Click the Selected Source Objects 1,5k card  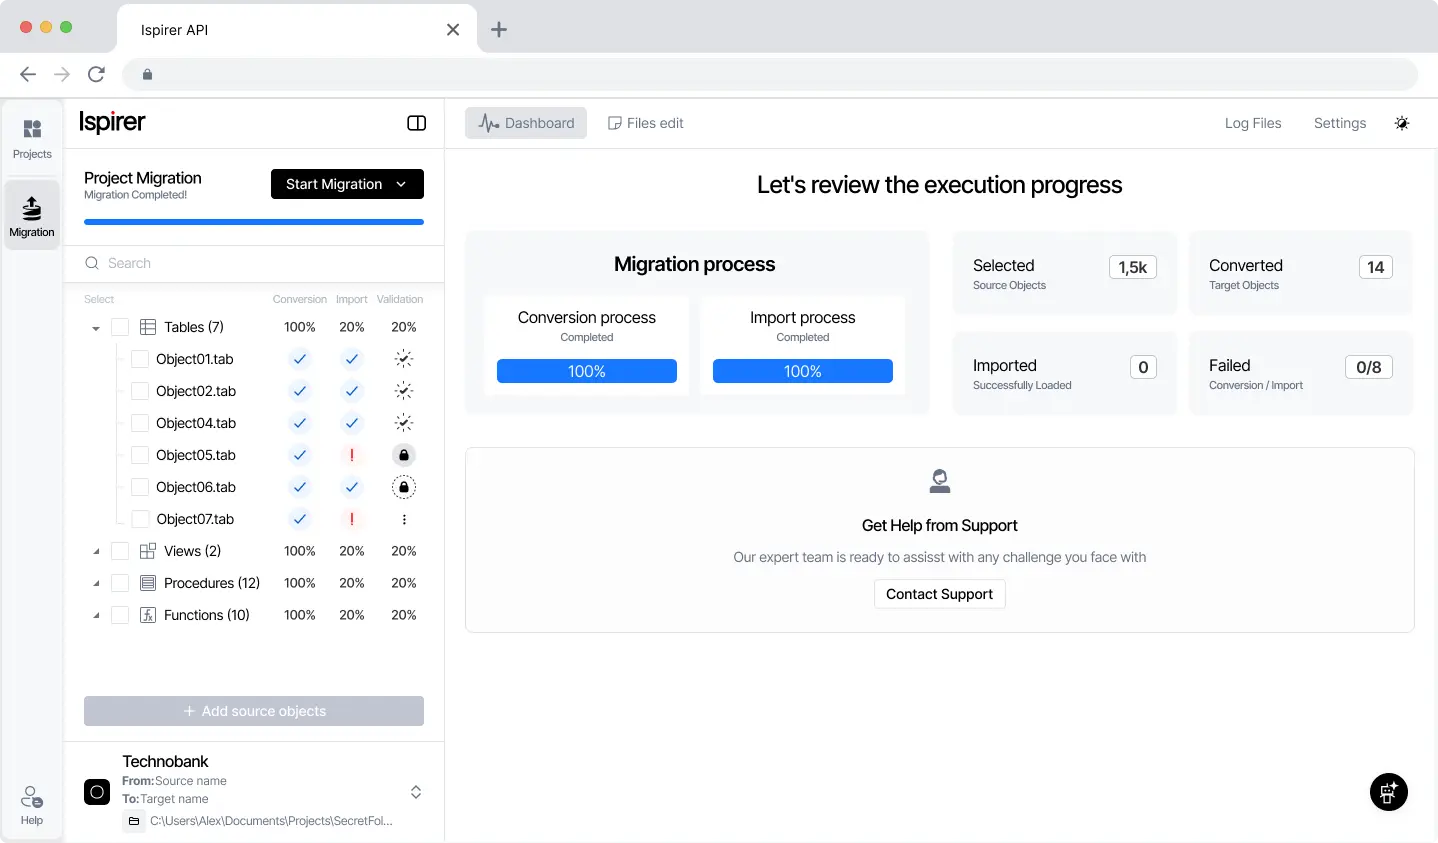[1065, 273]
